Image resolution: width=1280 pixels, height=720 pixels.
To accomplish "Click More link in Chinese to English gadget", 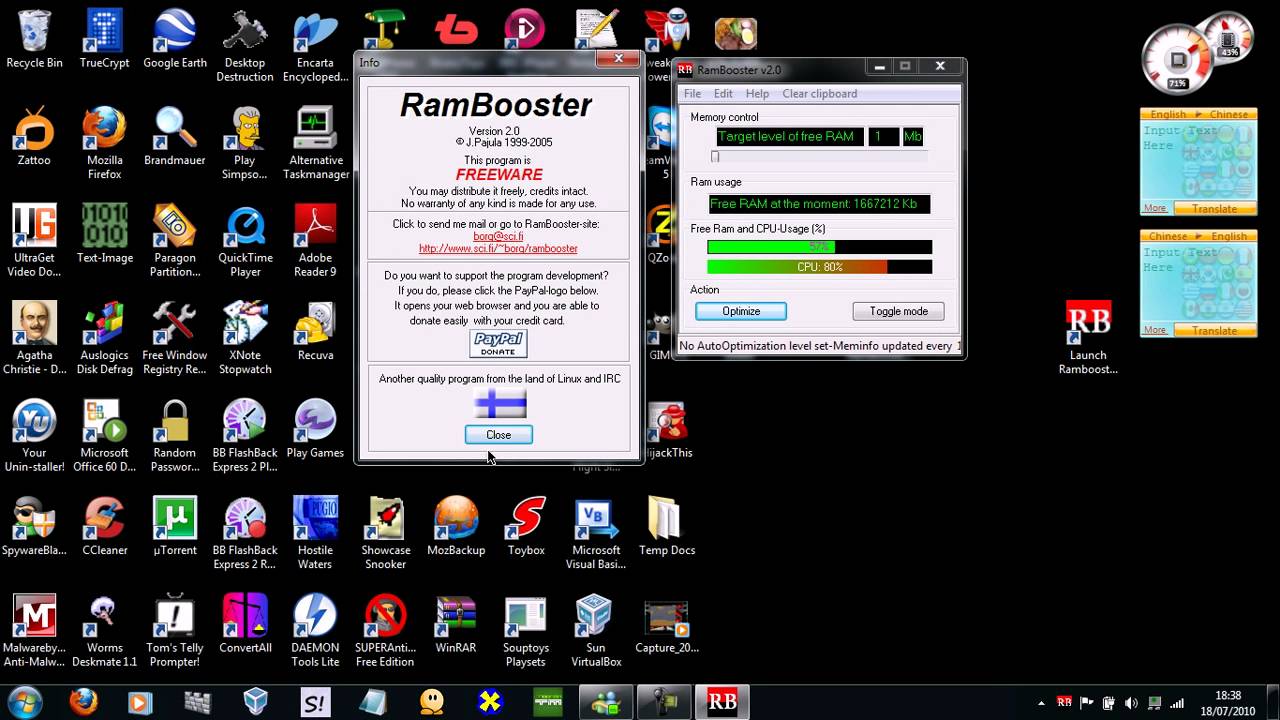I will click(1155, 330).
